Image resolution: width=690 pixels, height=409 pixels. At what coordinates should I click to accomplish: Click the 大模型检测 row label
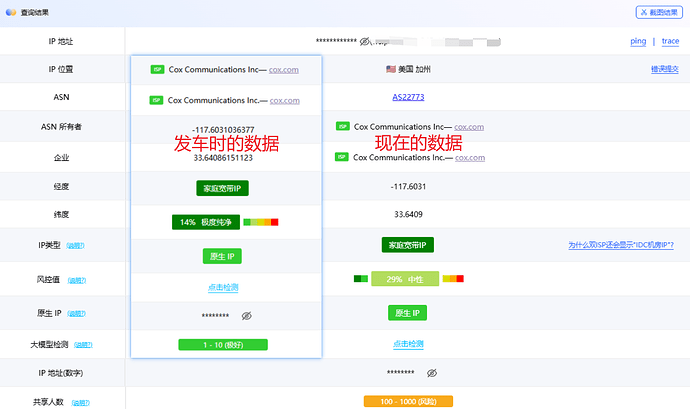click(x=49, y=344)
